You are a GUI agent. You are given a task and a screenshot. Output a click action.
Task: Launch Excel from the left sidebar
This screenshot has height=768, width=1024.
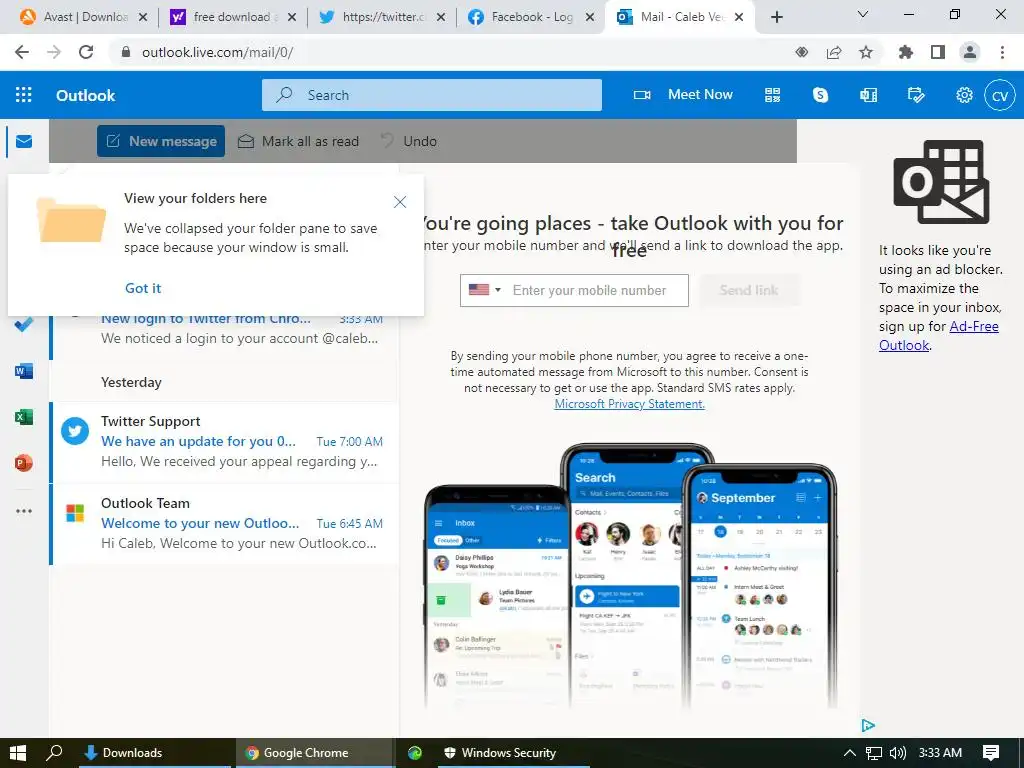point(24,417)
